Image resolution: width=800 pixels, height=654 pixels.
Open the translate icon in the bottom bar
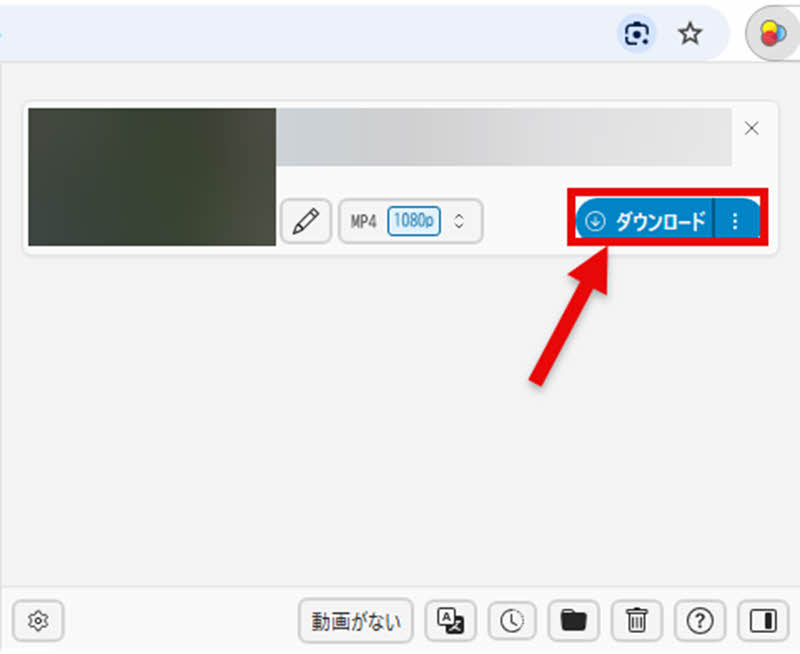coord(451,621)
